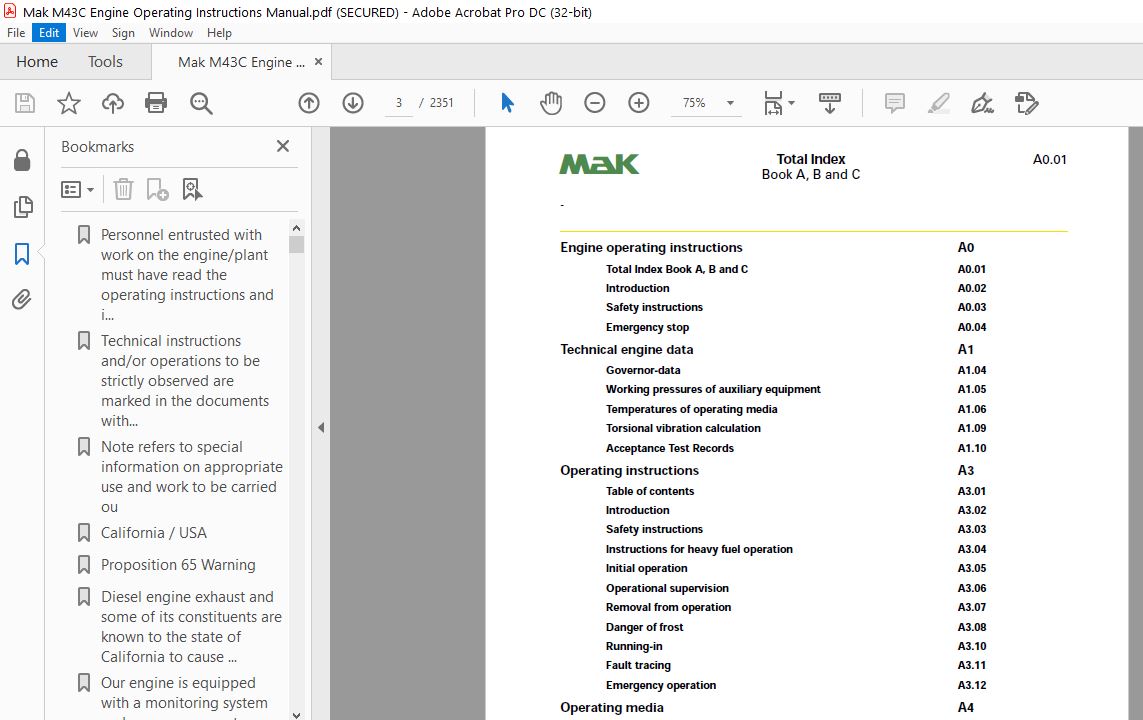Click 'Governor-data' index entry
The width and height of the screenshot is (1143, 720).
point(643,370)
